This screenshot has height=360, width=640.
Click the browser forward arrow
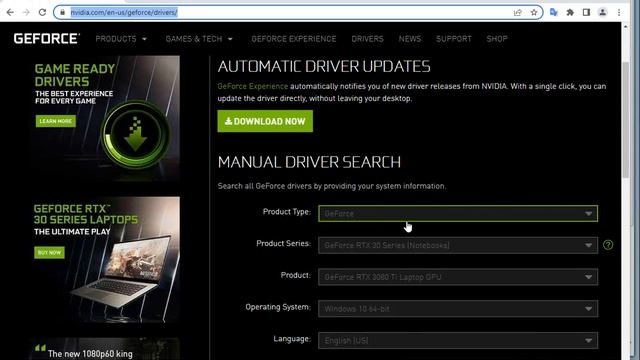click(26, 12)
